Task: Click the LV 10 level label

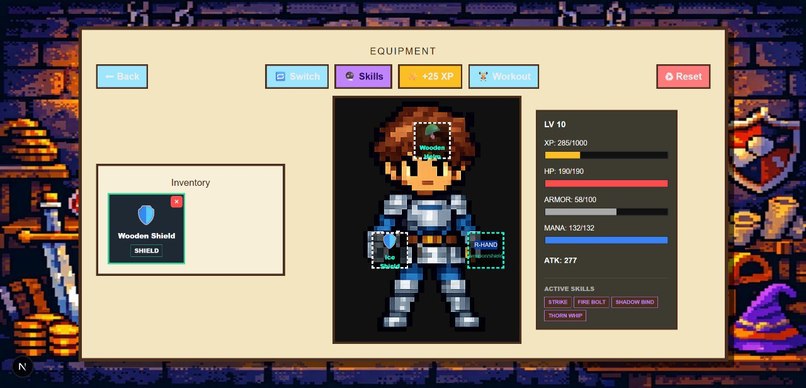Action: point(555,124)
